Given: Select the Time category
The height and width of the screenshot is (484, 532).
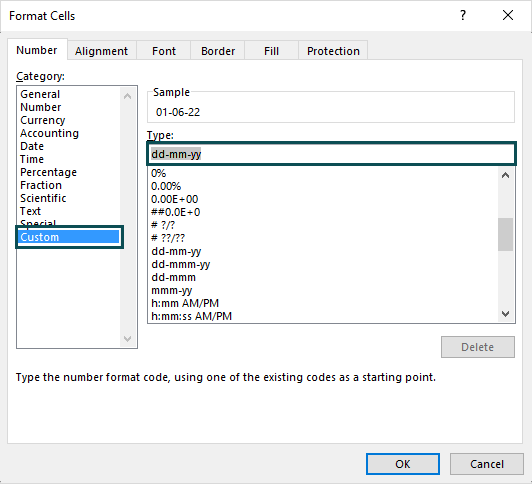Looking at the screenshot, I should [x=69, y=159].
